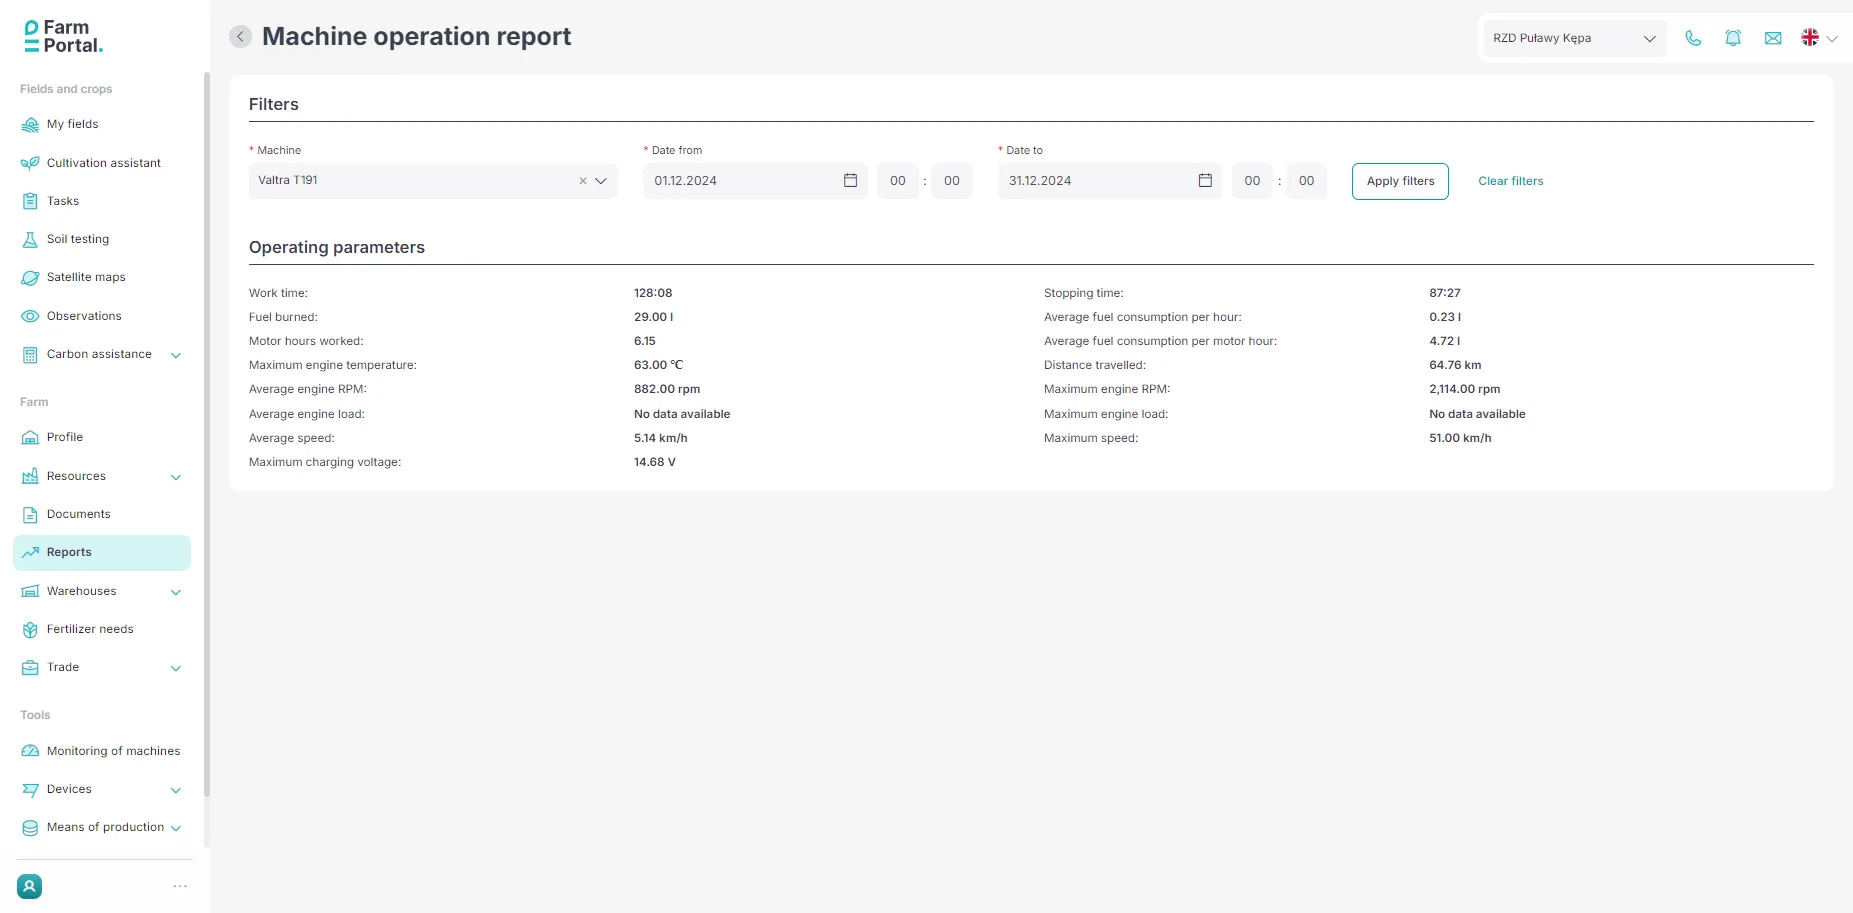Click the sidebar vertical scrollbar

[207, 434]
